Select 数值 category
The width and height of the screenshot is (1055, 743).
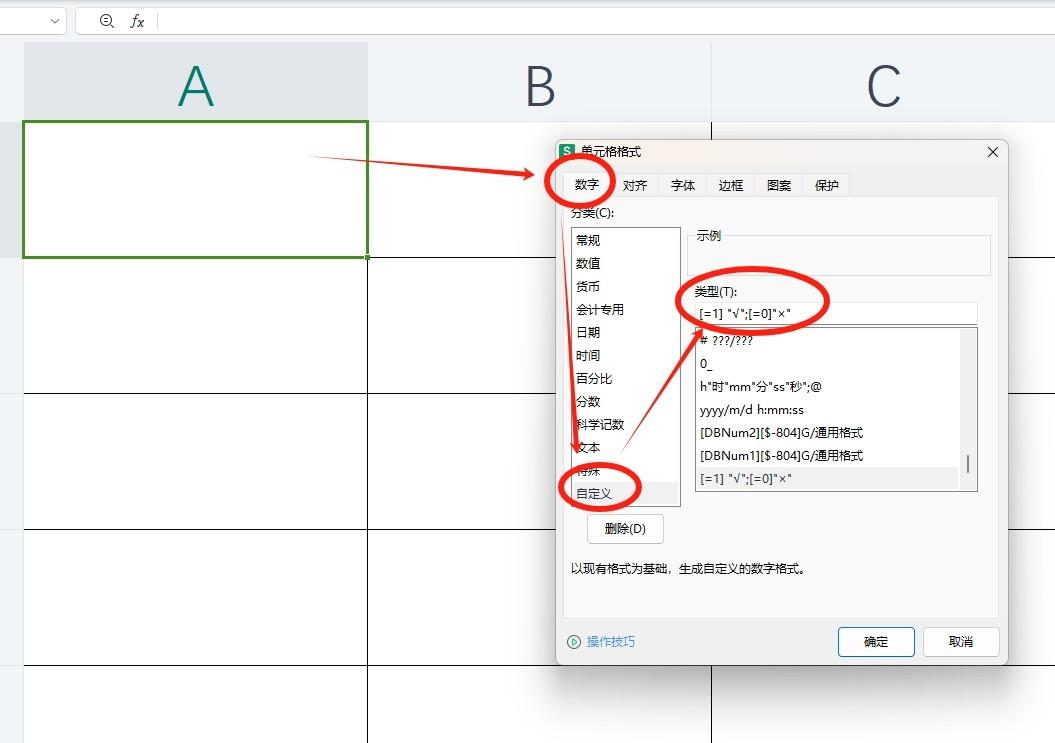tap(625, 263)
